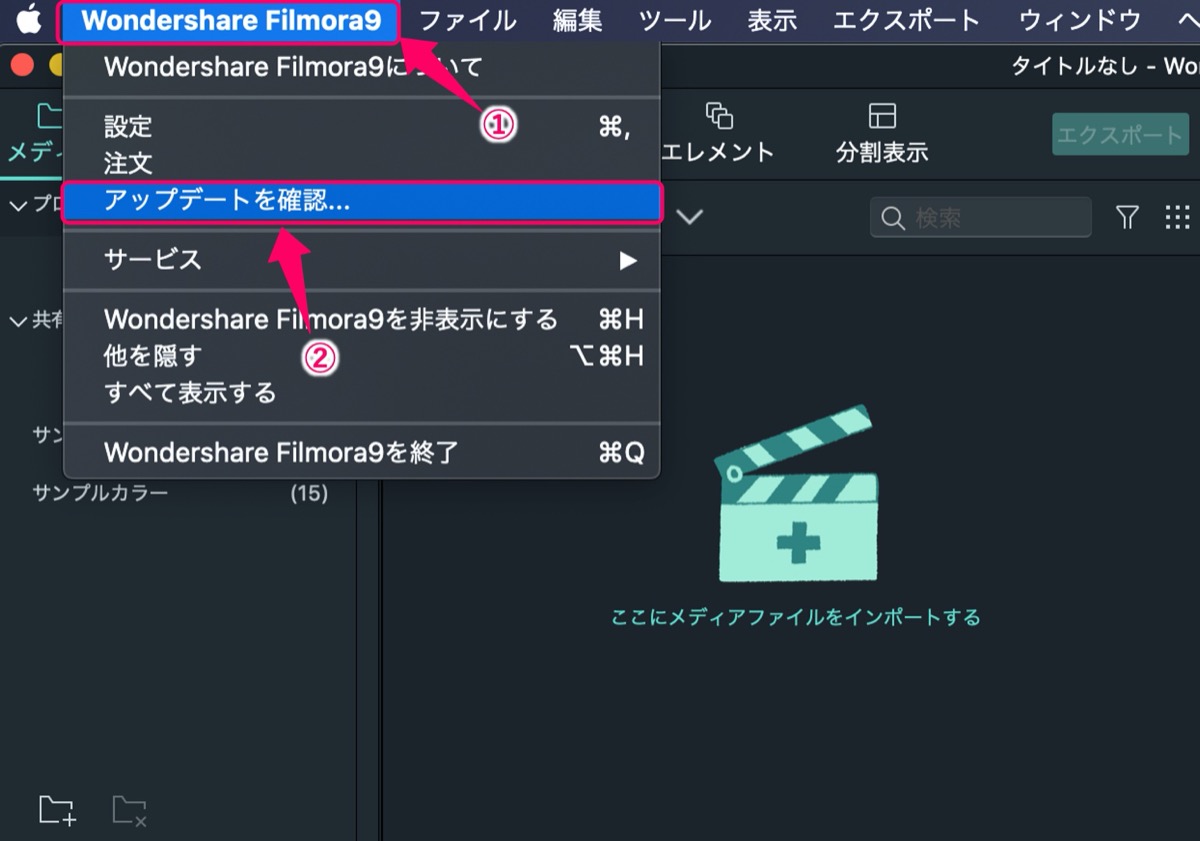Open the ウィンドウ menu
1200x841 pixels.
(1080, 20)
